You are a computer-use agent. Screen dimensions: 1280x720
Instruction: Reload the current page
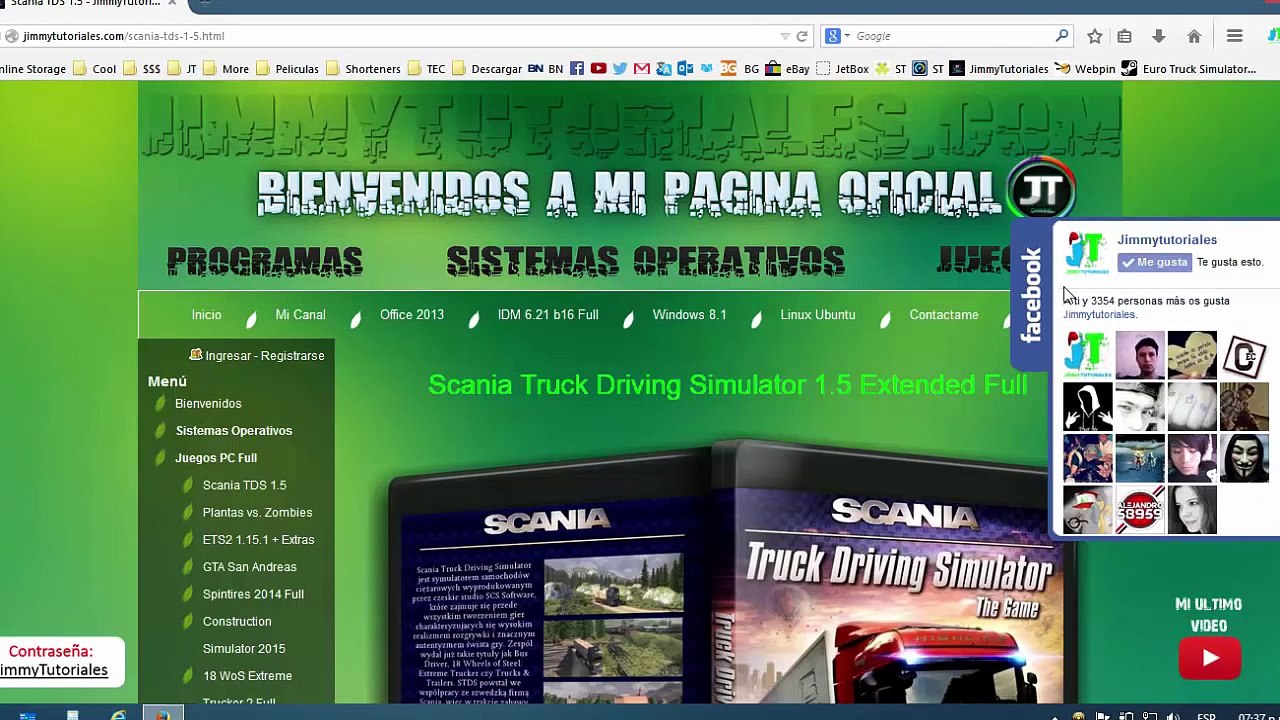[x=801, y=36]
